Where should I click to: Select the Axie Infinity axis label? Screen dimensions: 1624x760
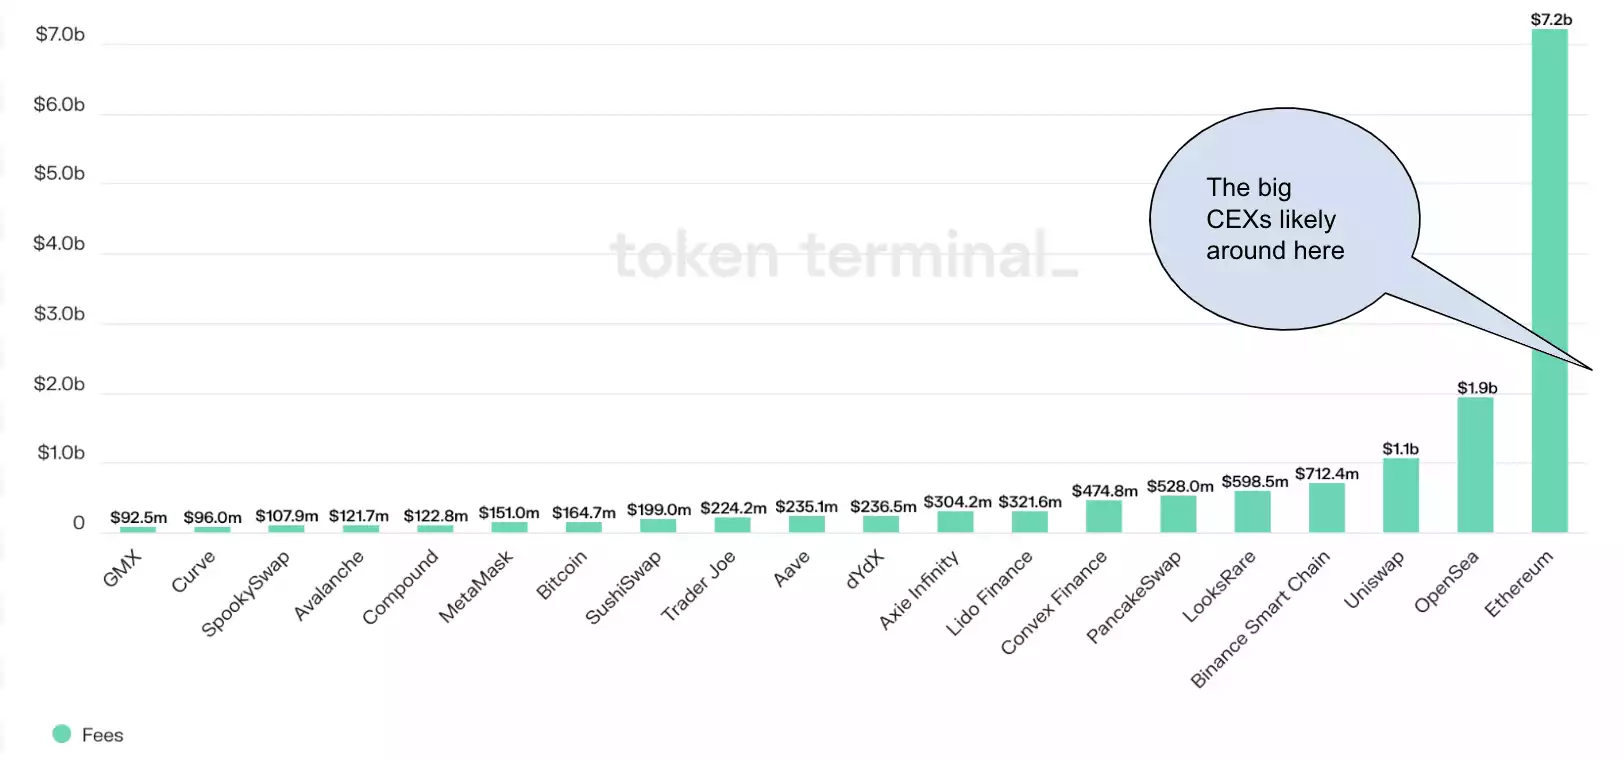(919, 590)
